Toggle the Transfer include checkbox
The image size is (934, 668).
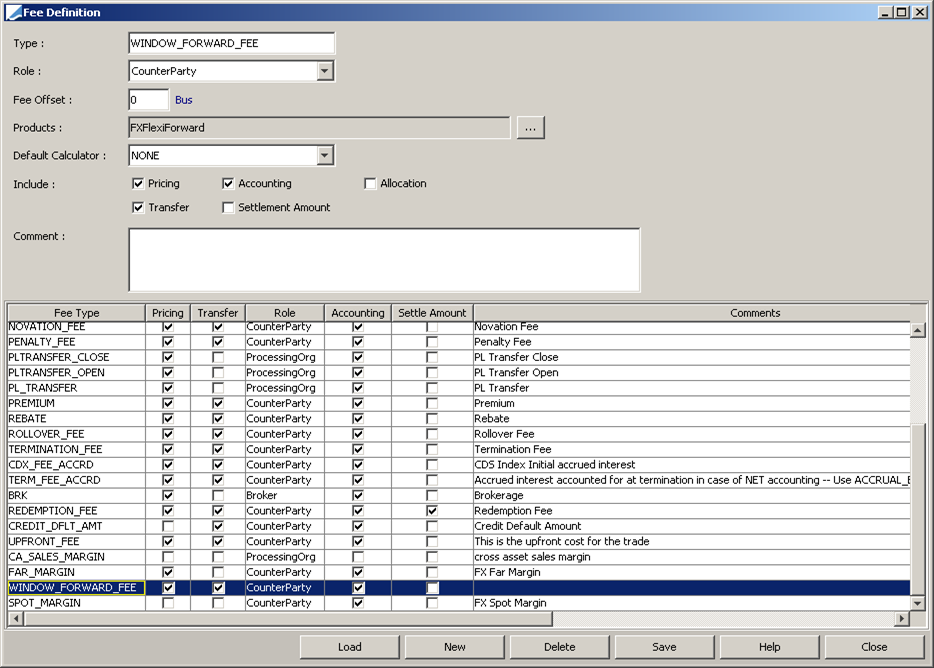click(x=138, y=207)
